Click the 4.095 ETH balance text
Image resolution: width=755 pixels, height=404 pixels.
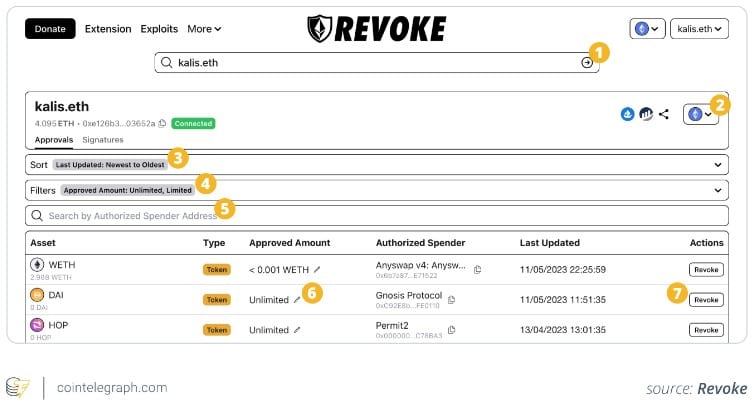pyautogui.click(x=54, y=124)
